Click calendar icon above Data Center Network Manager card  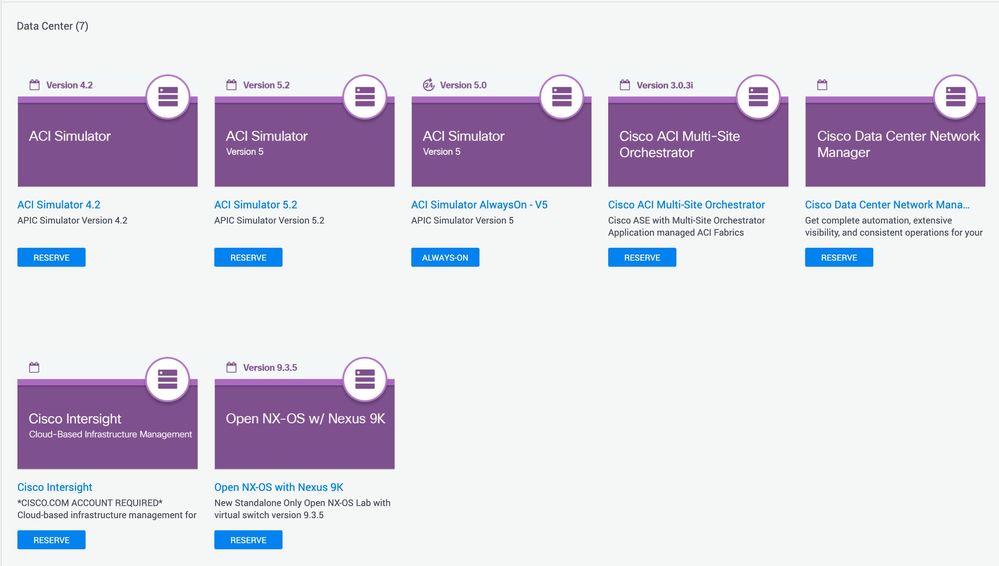pos(823,85)
